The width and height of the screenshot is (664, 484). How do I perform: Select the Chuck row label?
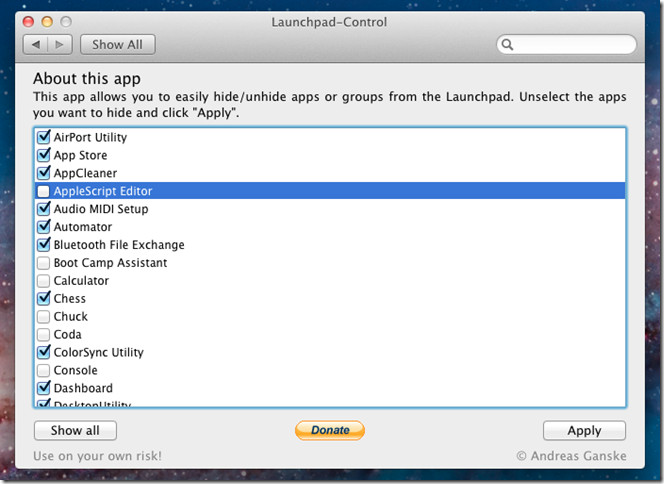(x=71, y=316)
